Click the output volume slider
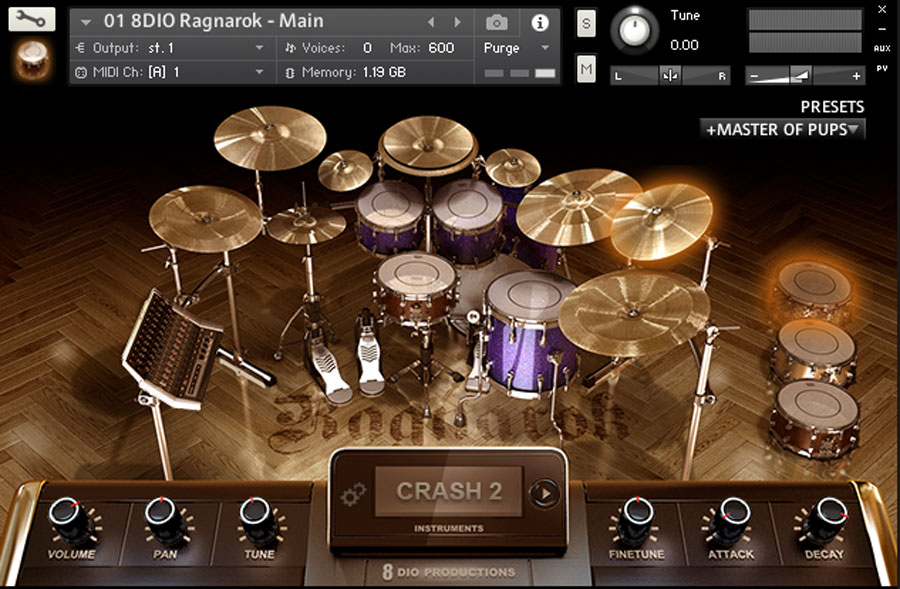 pyautogui.click(x=805, y=75)
